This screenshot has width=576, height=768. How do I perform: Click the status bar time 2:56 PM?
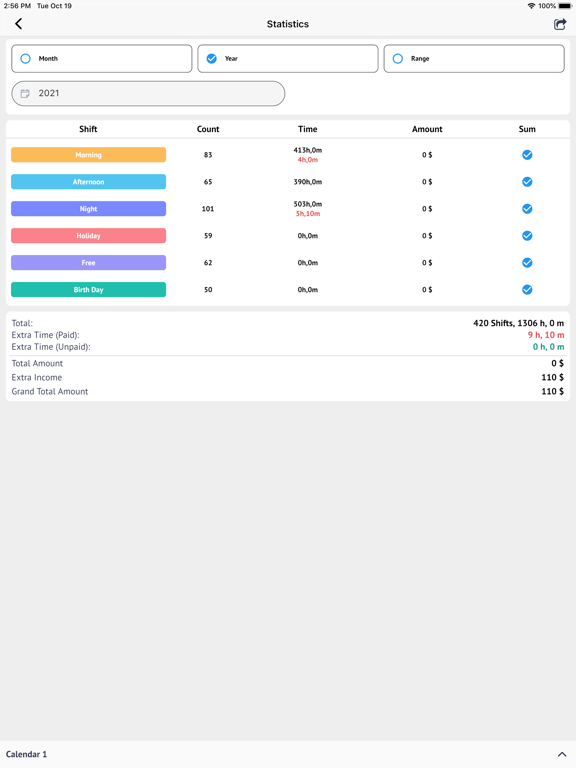pos(17,6)
